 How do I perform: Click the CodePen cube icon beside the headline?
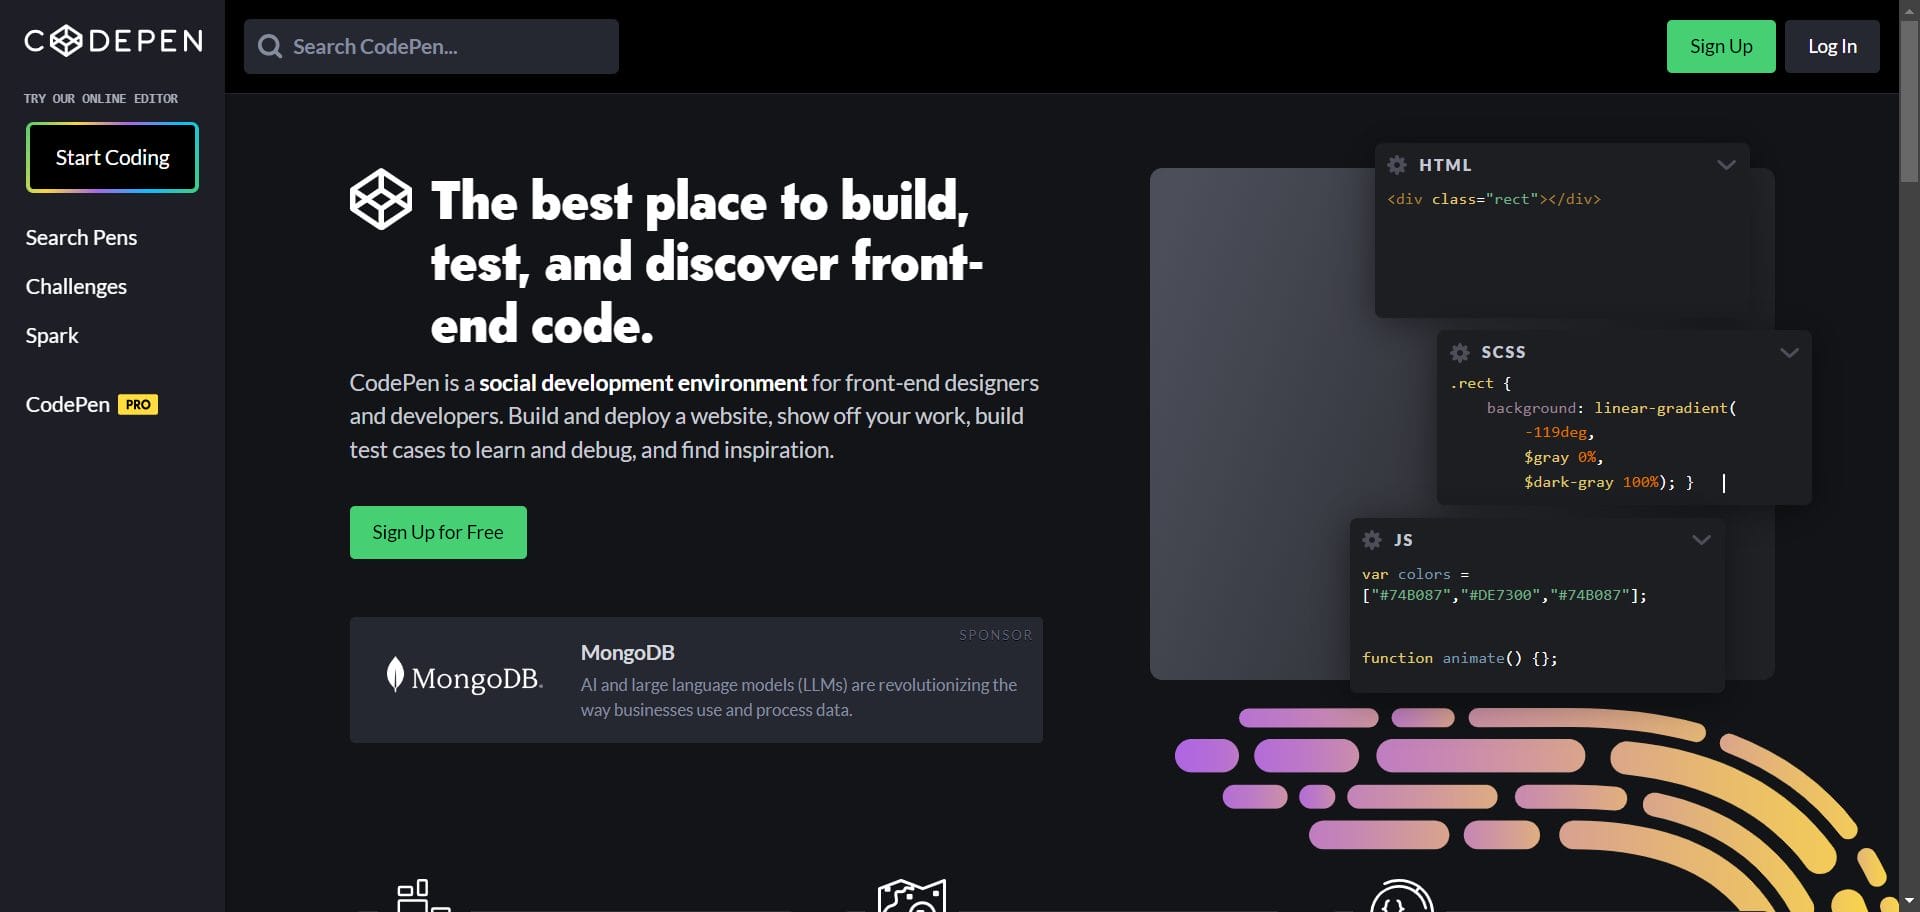click(x=380, y=199)
